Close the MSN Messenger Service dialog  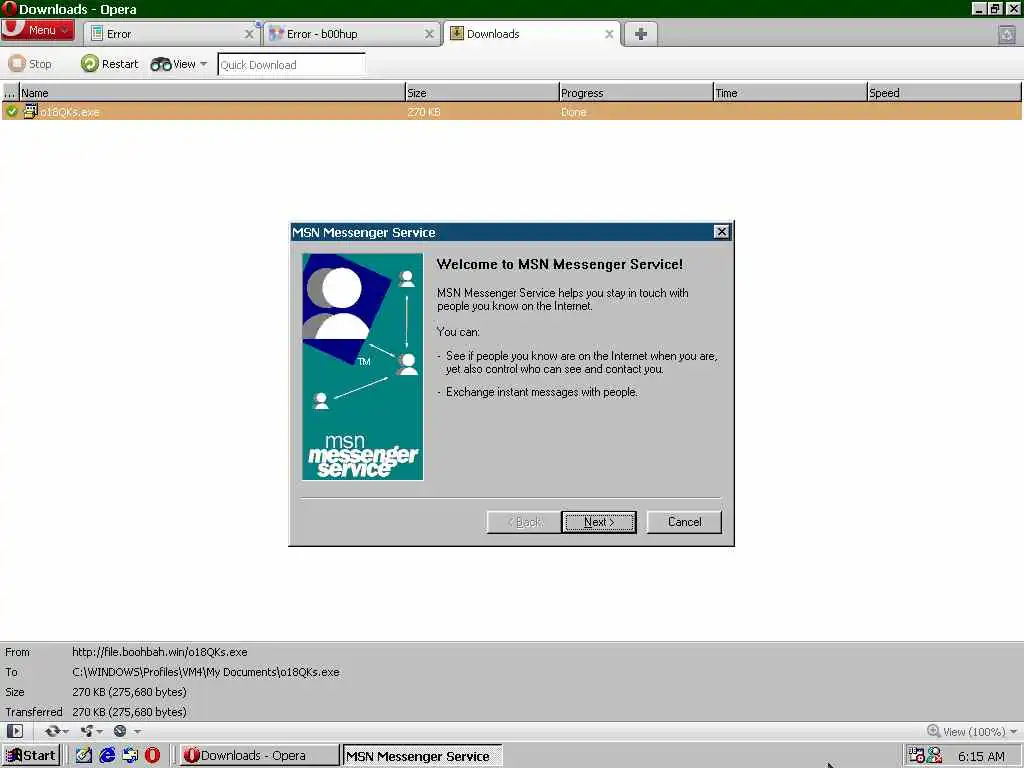tap(721, 232)
